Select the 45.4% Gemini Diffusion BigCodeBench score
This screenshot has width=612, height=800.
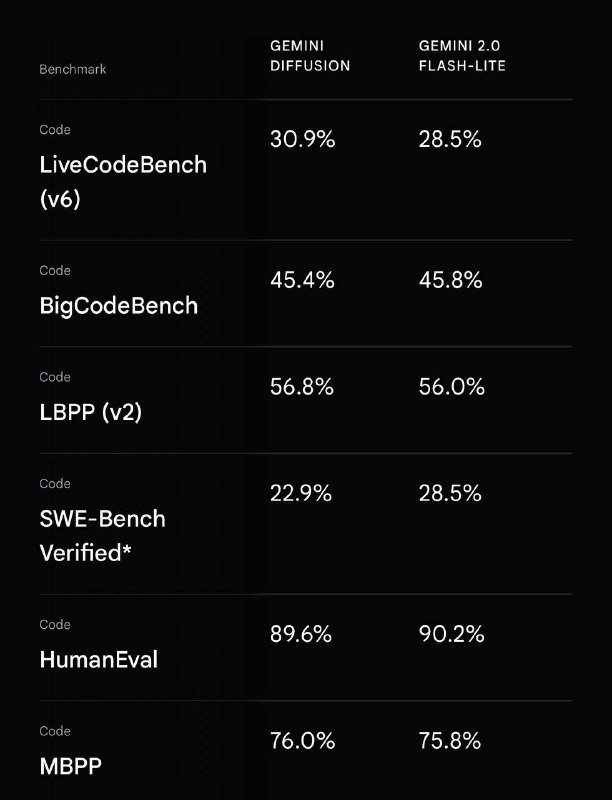coord(302,280)
